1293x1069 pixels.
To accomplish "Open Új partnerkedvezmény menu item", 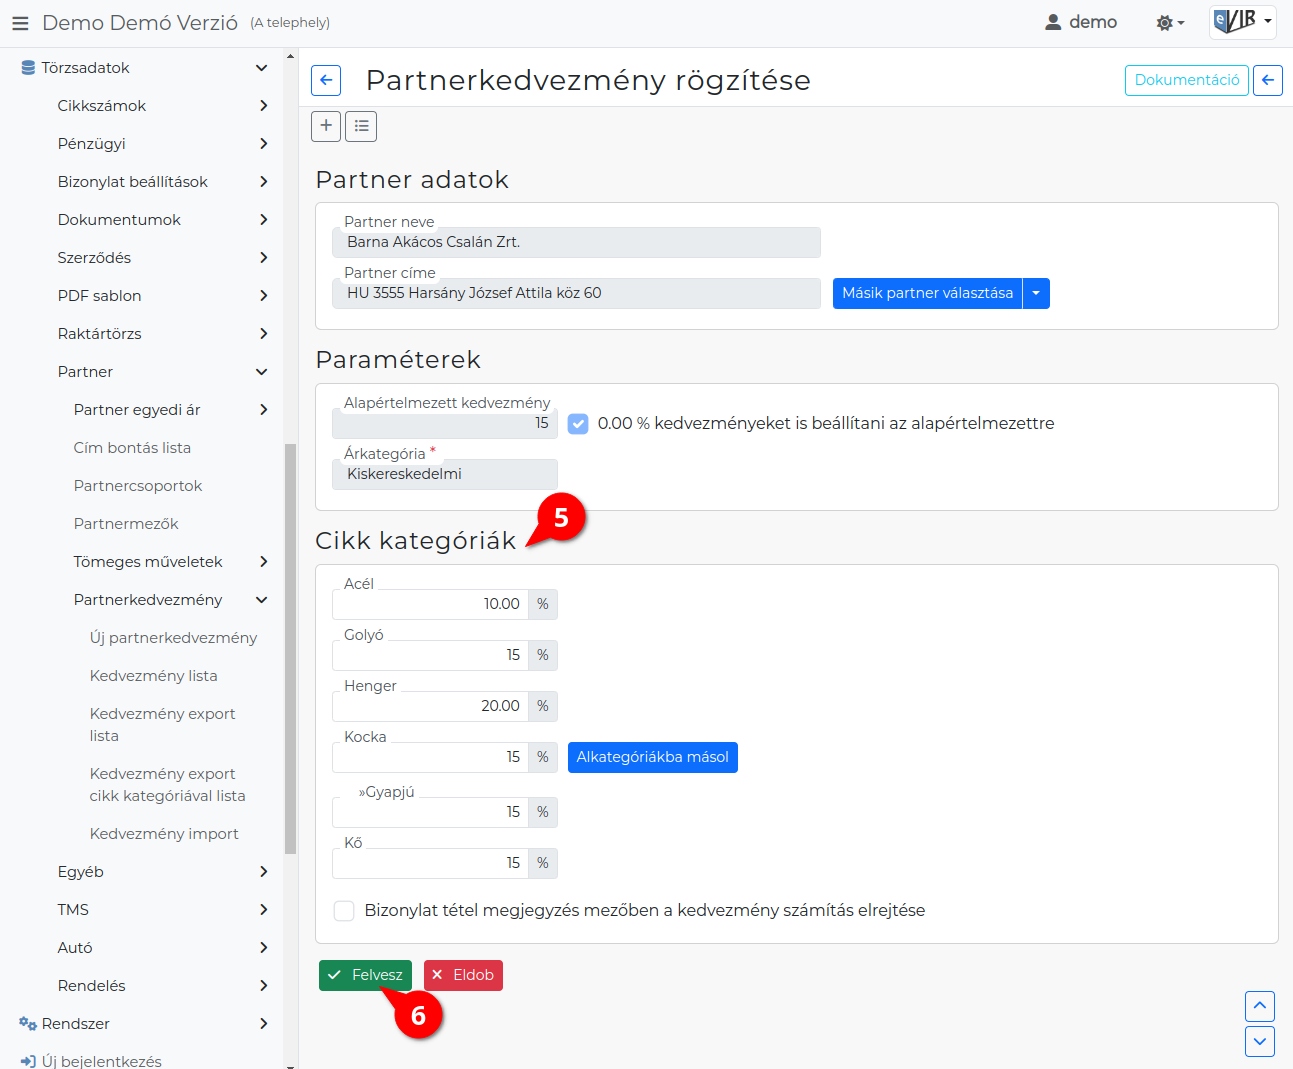I will (173, 638).
